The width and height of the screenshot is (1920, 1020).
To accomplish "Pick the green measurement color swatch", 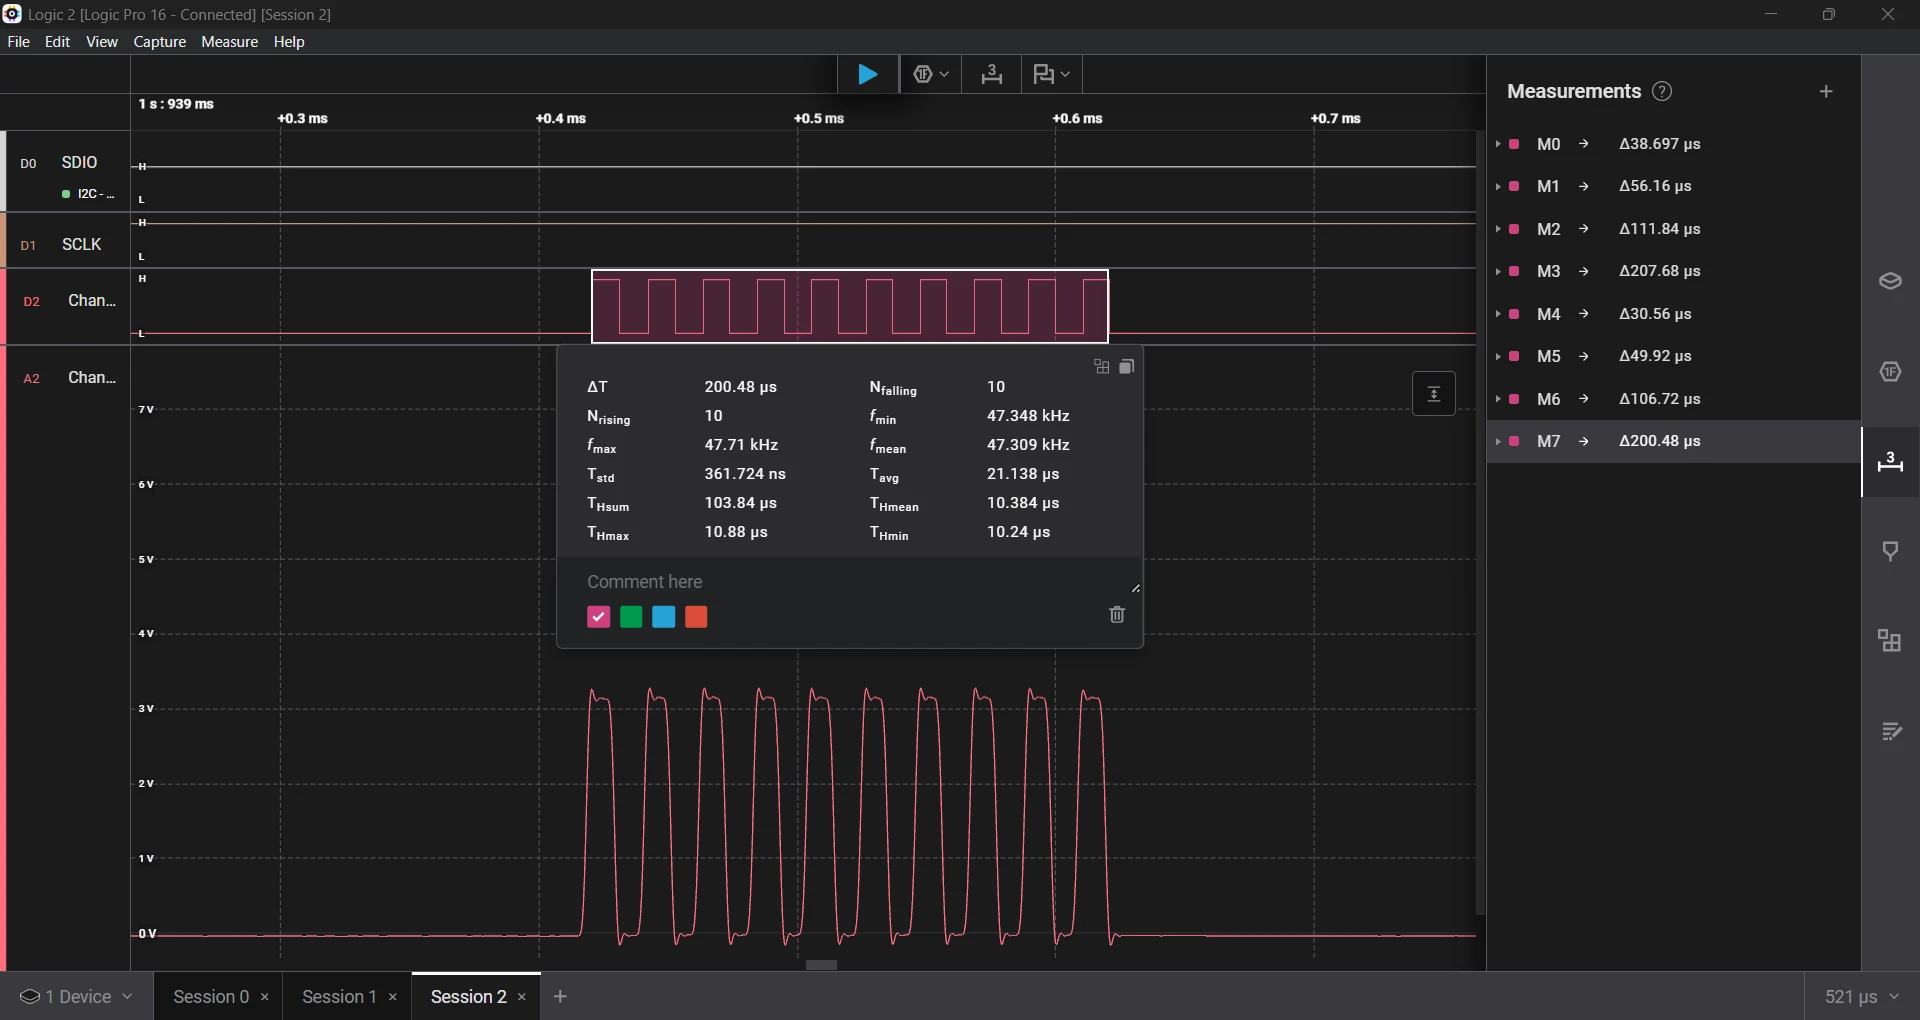I will (631, 617).
